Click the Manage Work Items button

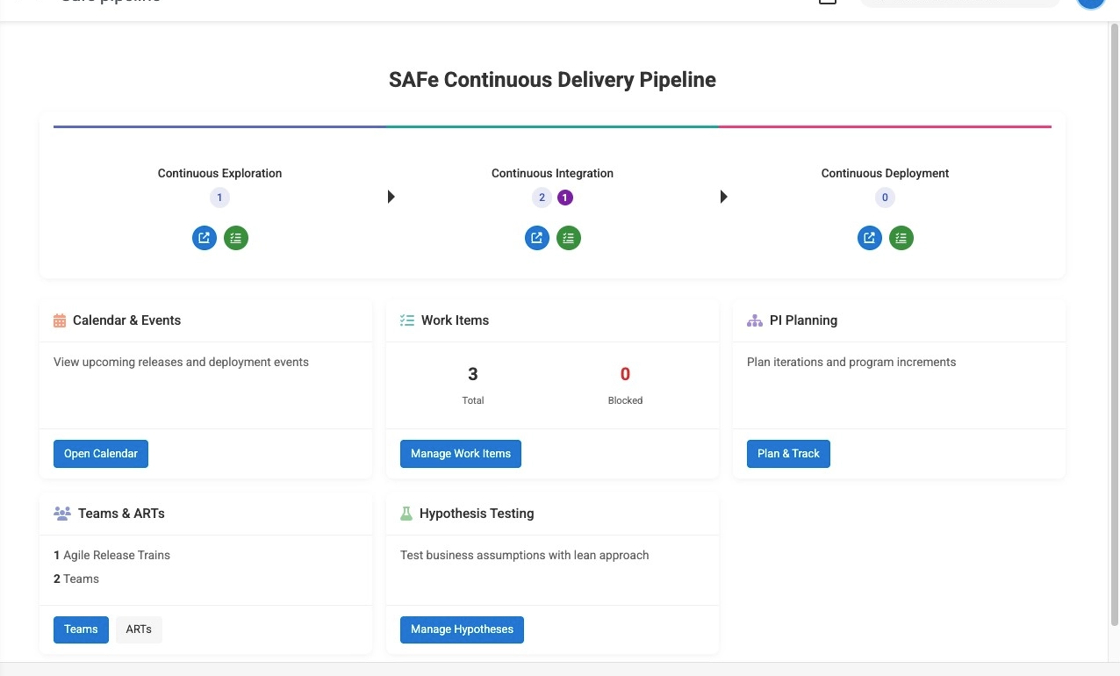(460, 453)
